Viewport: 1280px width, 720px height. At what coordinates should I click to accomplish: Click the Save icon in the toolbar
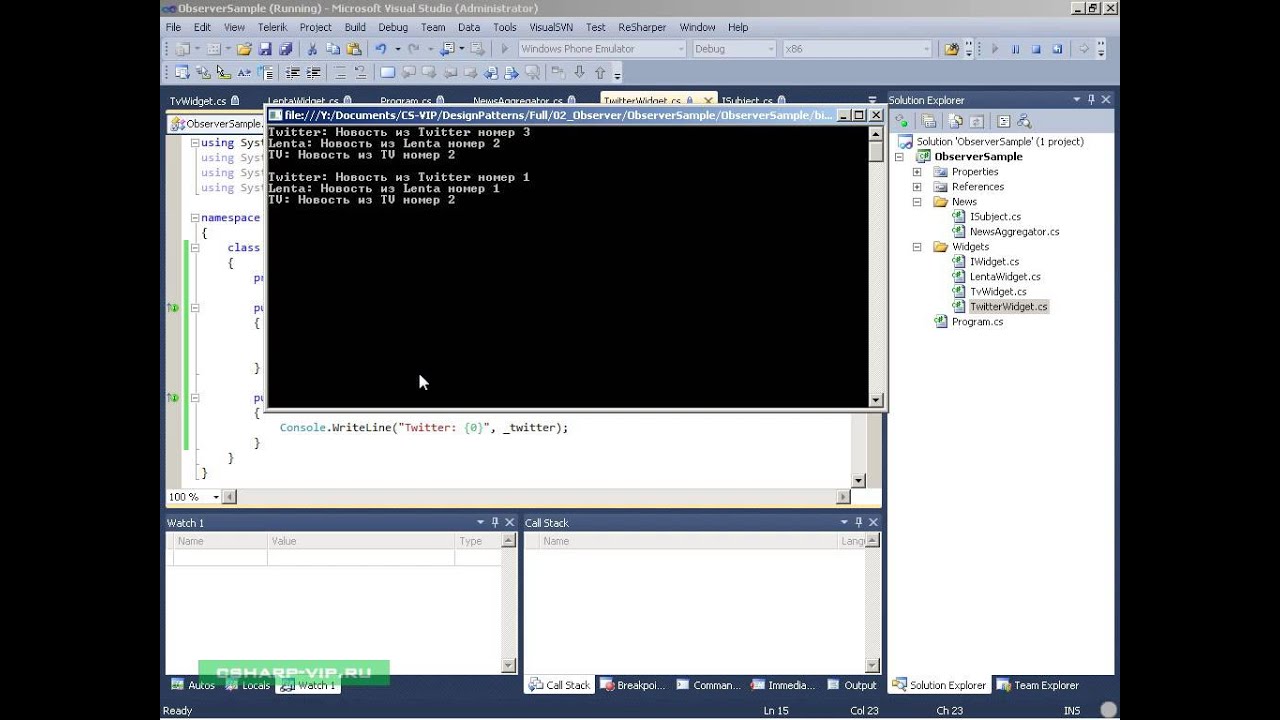pos(265,49)
